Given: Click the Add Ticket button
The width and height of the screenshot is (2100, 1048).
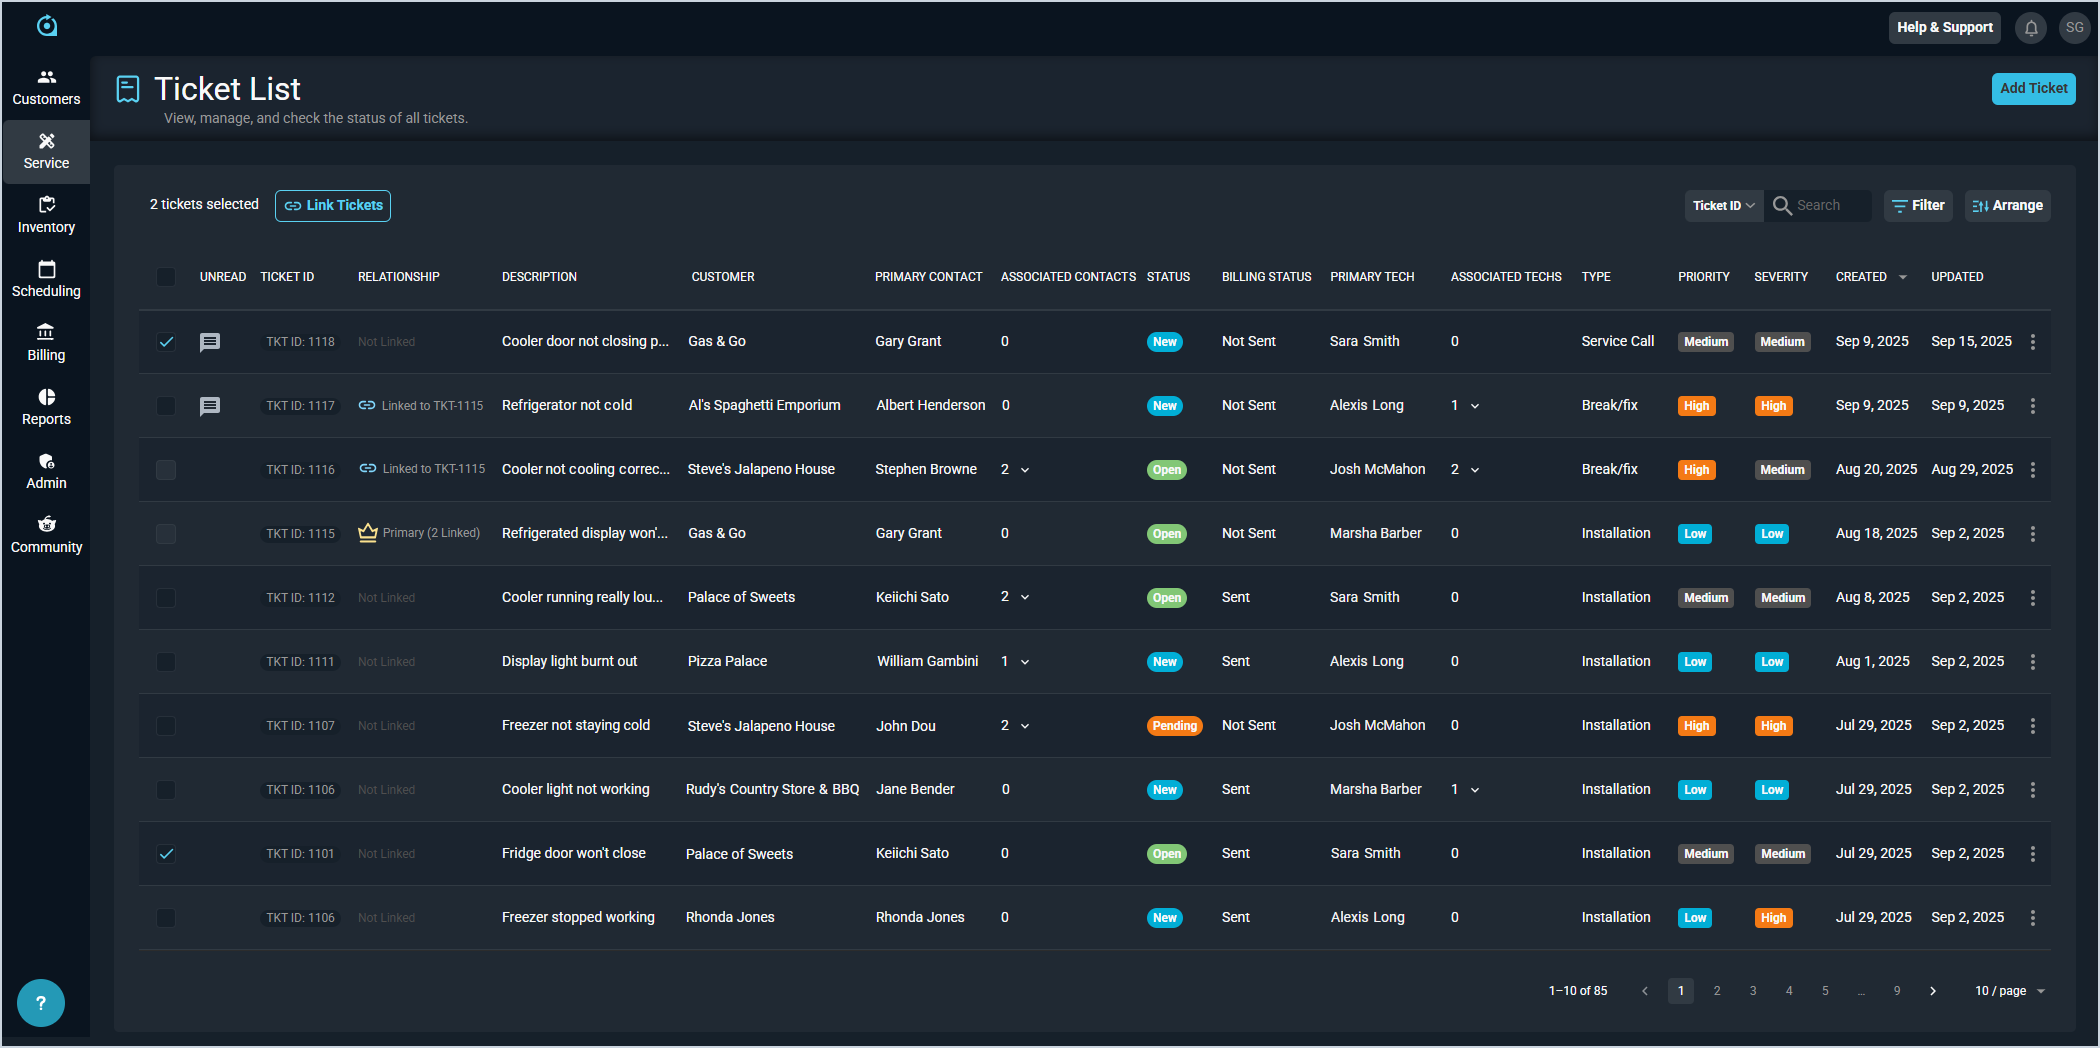Looking at the screenshot, I should click(2033, 88).
